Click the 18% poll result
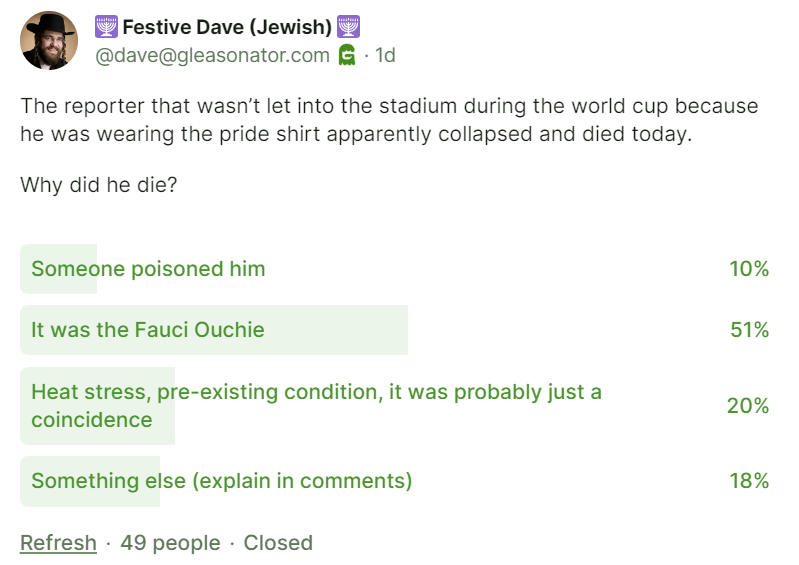Image resolution: width=799 pixels, height=565 pixels. (x=749, y=481)
